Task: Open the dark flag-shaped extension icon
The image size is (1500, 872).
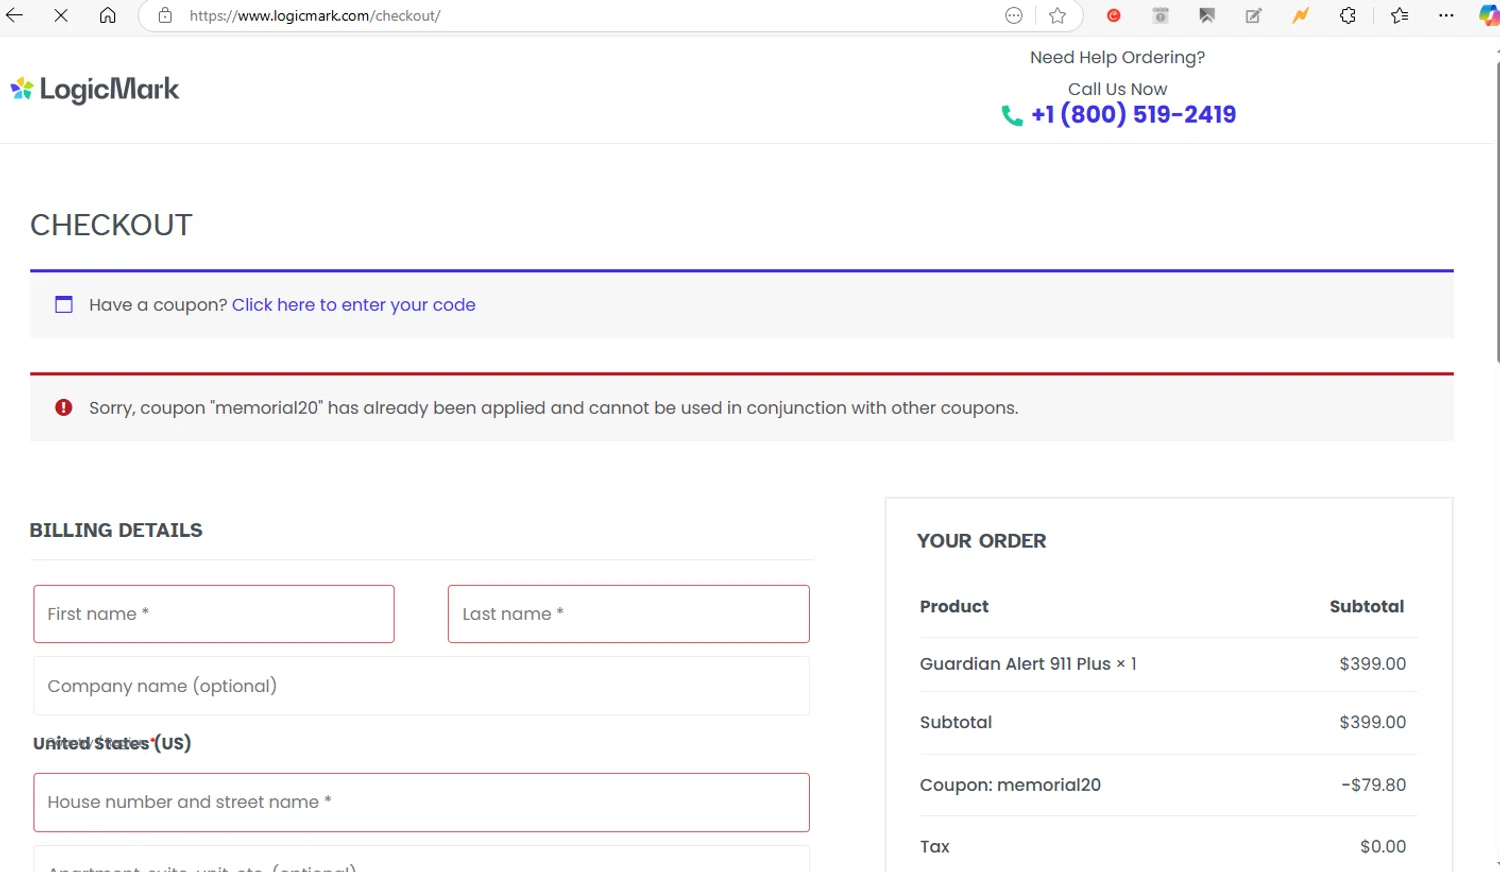Action: click(1207, 15)
